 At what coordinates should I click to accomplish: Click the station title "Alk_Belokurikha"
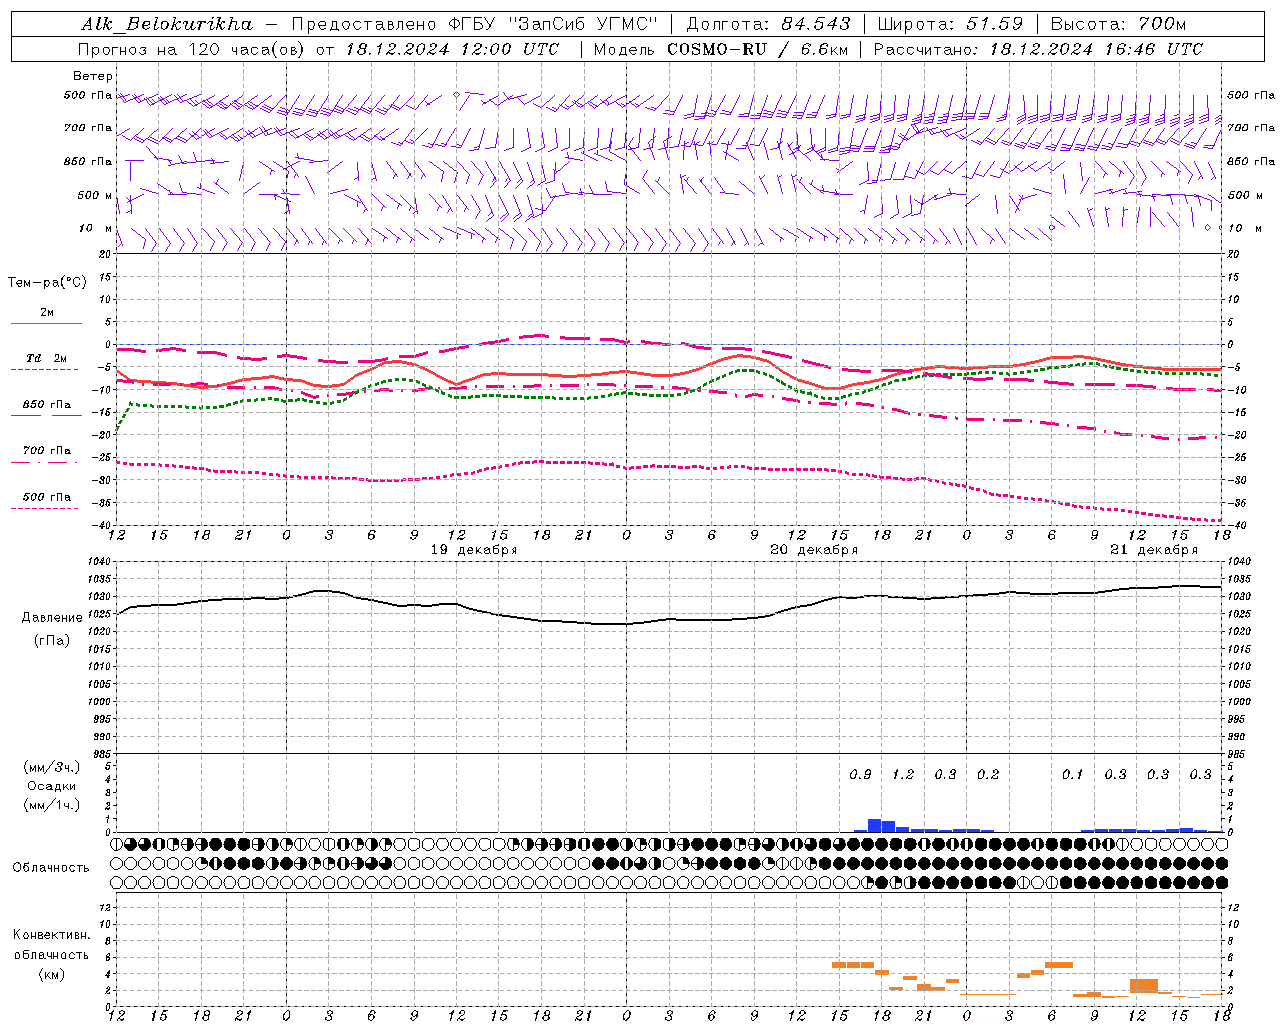click(x=167, y=24)
